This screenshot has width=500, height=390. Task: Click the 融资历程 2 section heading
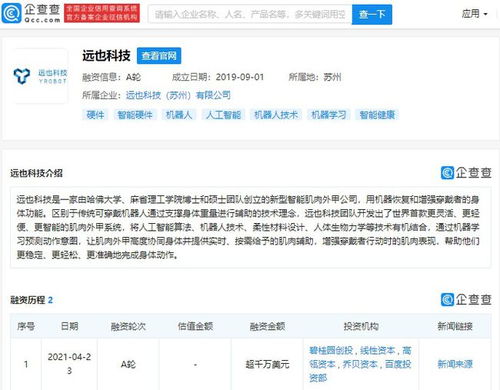tap(31, 300)
